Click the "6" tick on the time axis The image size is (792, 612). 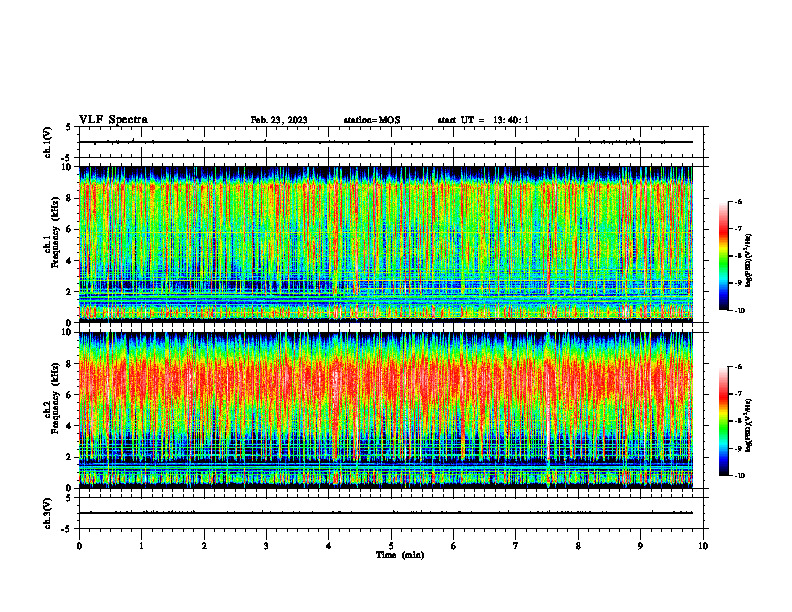point(454,546)
